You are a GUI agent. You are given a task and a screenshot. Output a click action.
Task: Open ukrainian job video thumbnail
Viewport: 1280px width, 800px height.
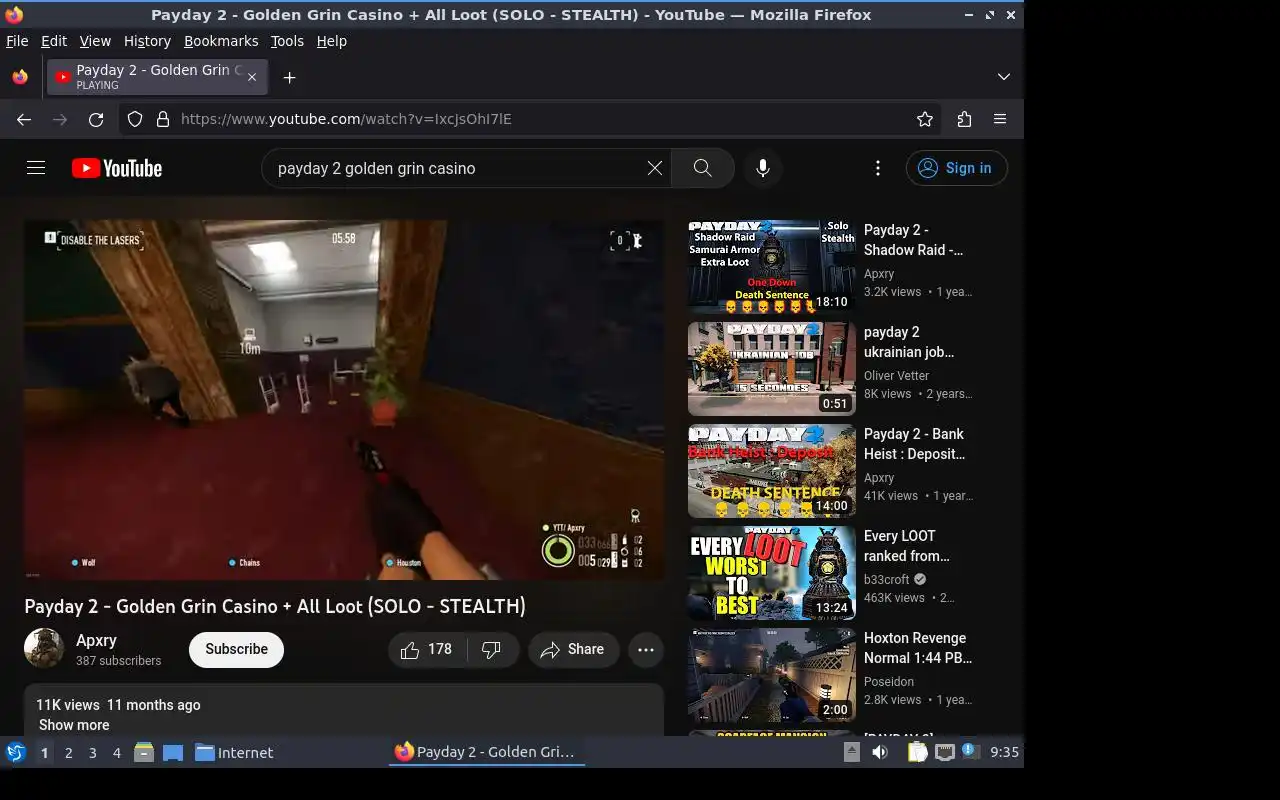click(772, 369)
